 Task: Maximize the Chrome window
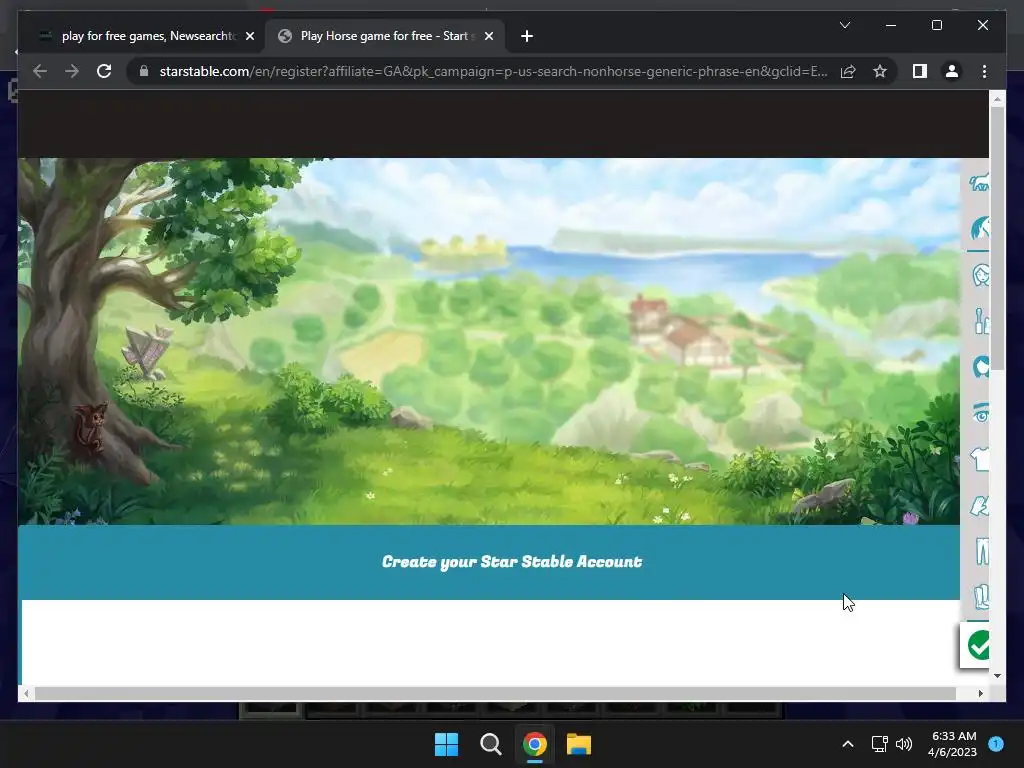coord(936,25)
